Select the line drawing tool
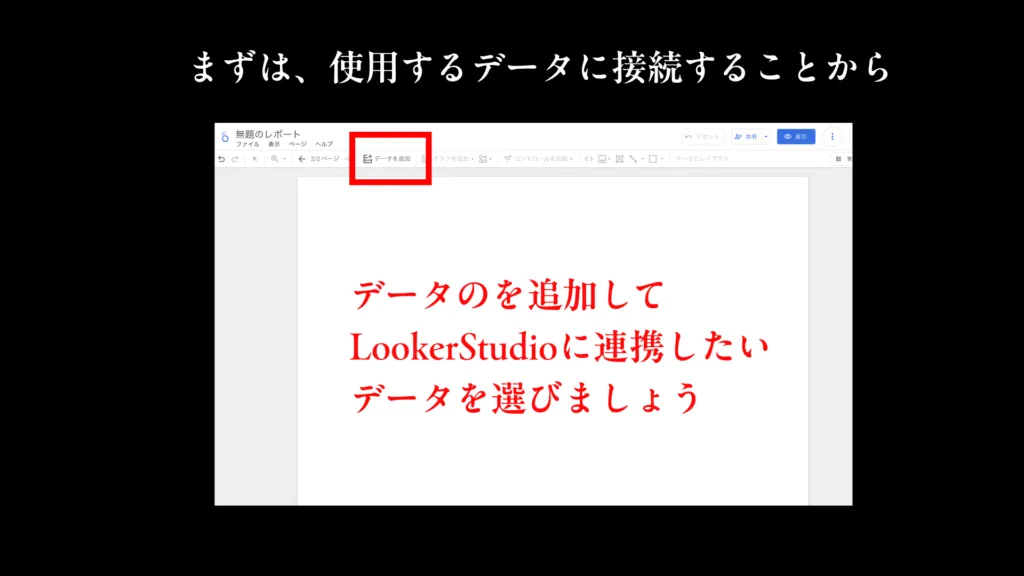 [x=633, y=159]
